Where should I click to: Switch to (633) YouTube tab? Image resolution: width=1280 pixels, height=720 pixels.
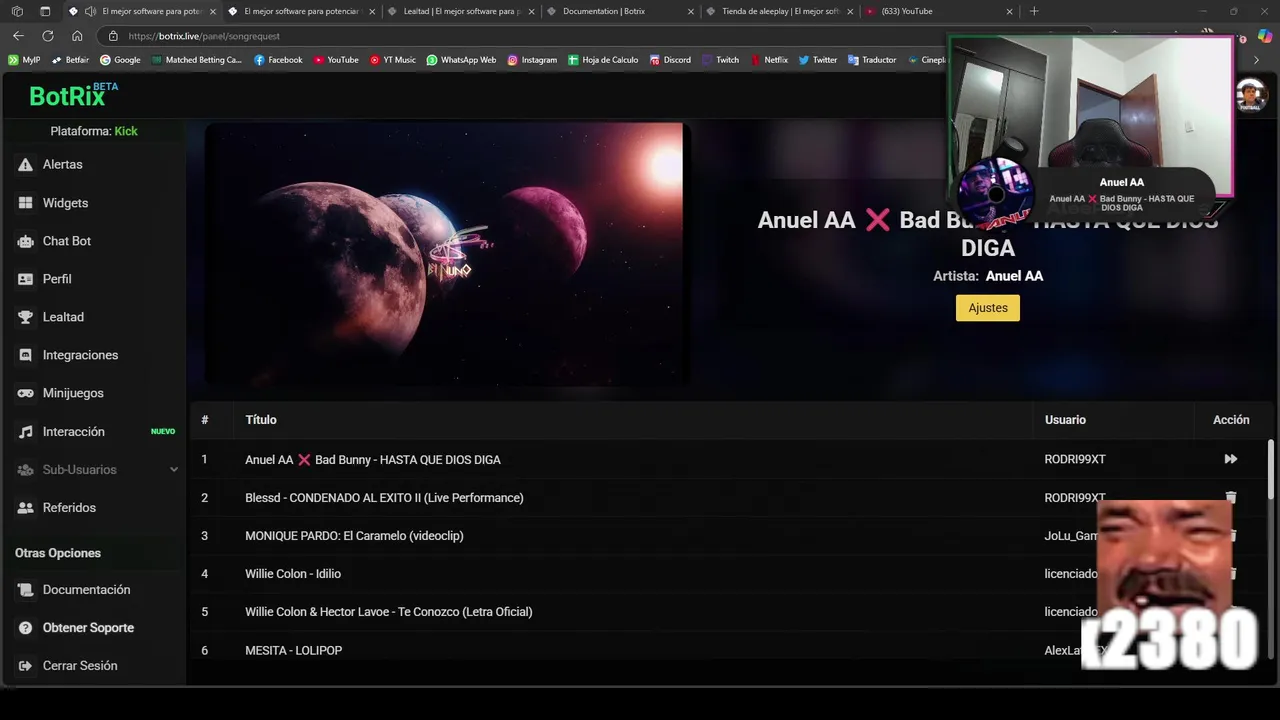tap(939, 11)
